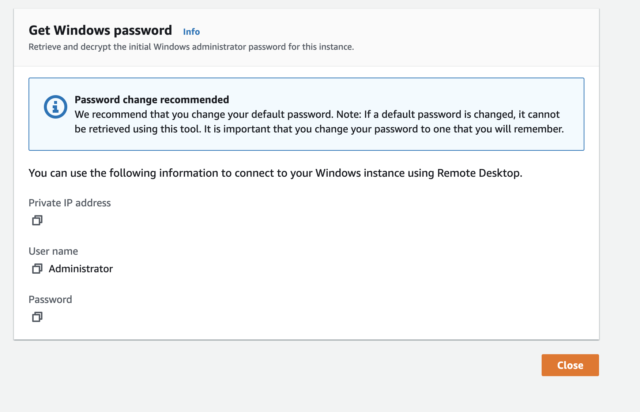Open the Info link beside the title

[191, 32]
